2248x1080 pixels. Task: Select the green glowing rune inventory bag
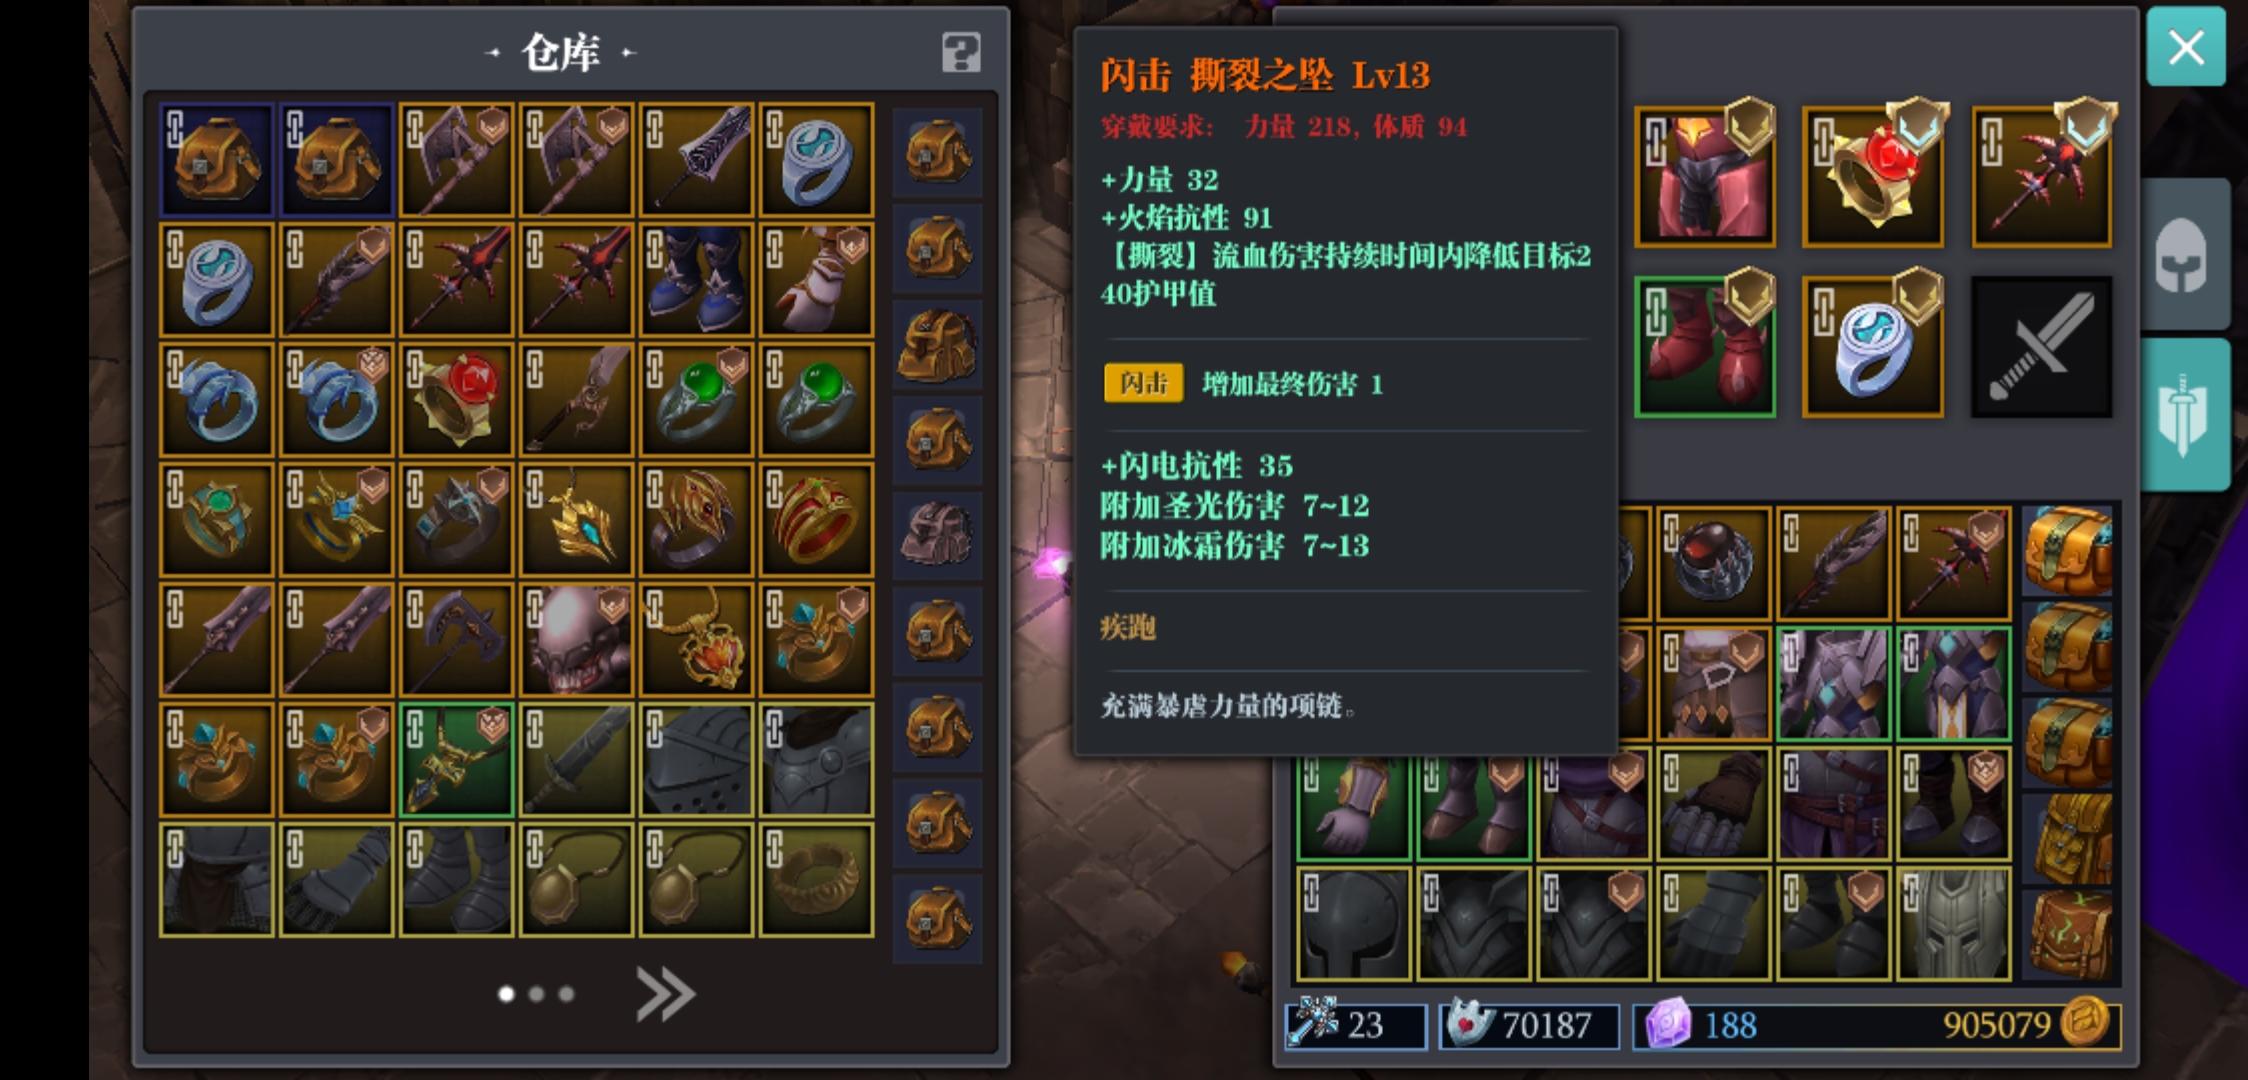tap(2070, 934)
